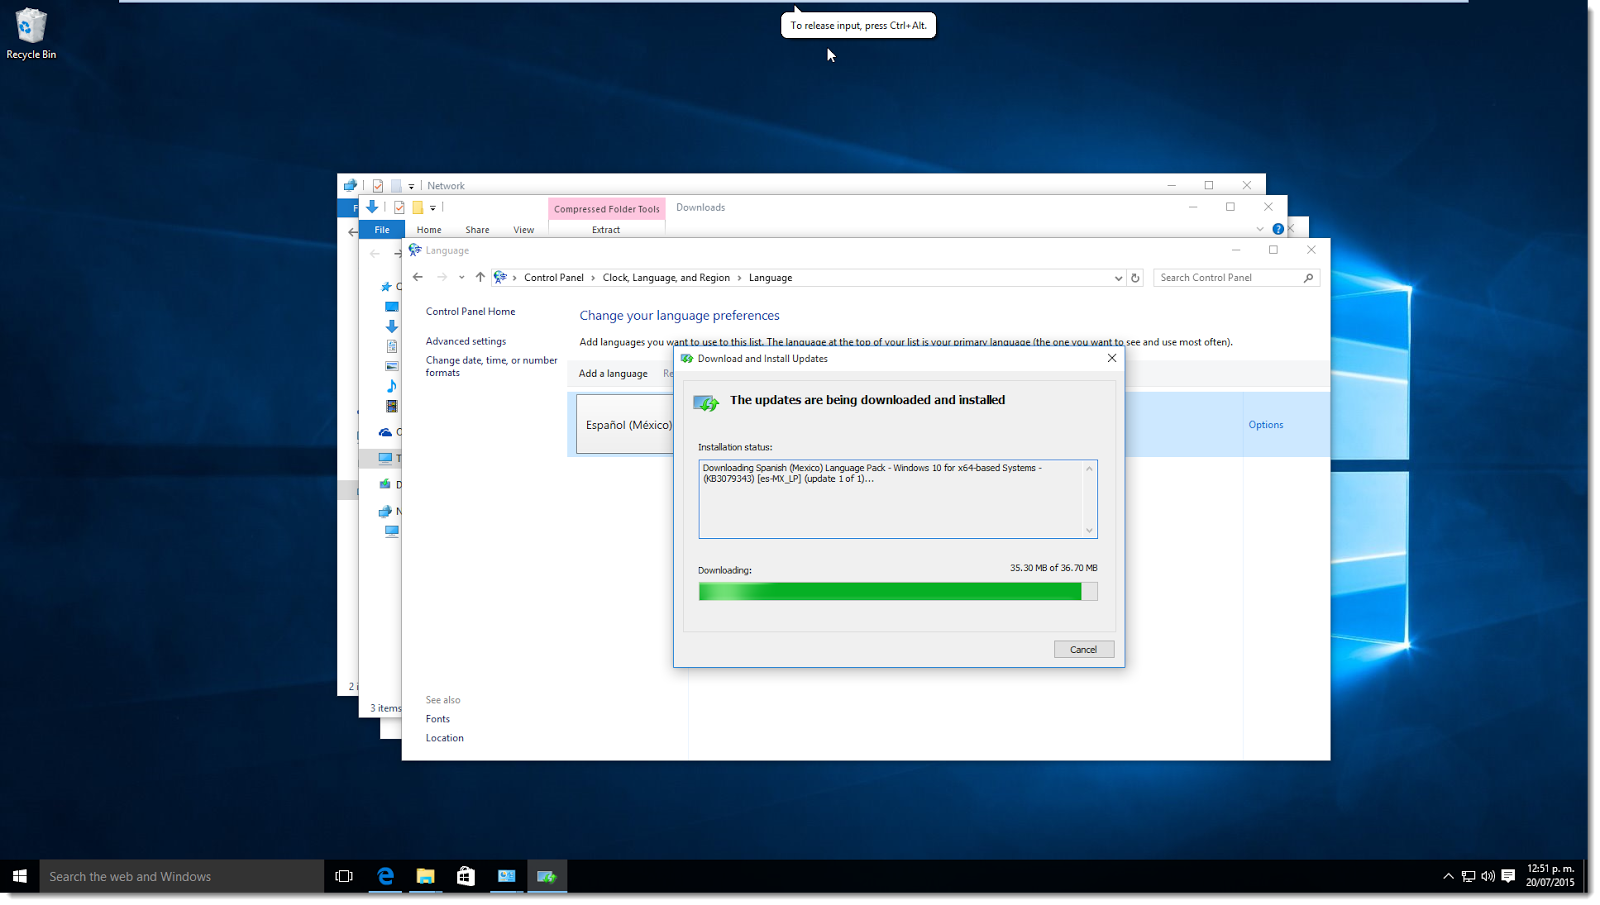
Task: Click the magnifier icon in Control Panel search
Action: point(1308,278)
